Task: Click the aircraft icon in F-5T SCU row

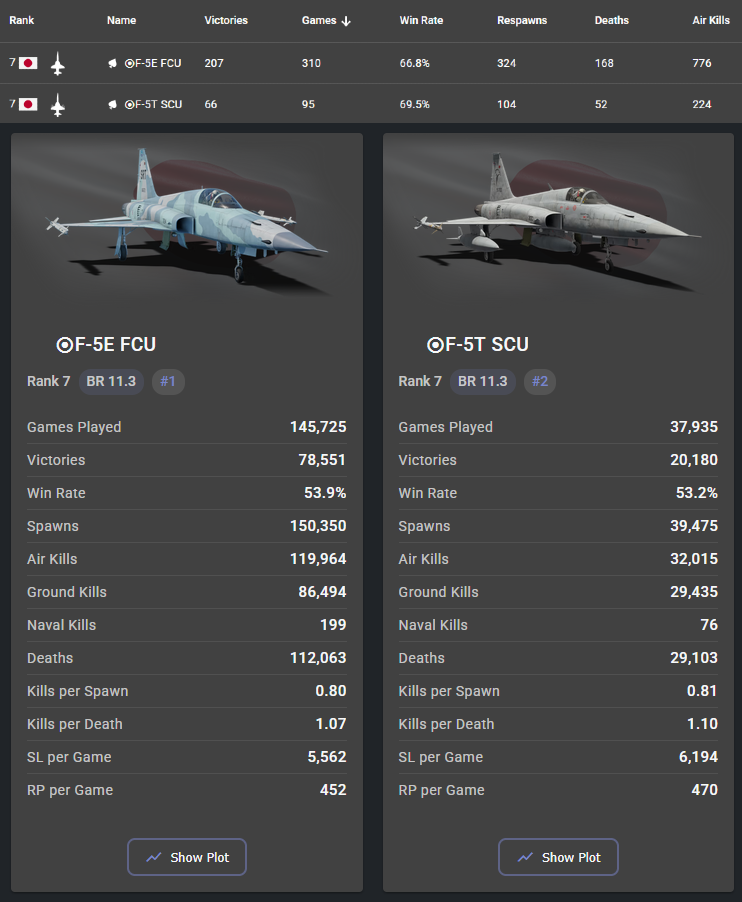Action: click(58, 105)
